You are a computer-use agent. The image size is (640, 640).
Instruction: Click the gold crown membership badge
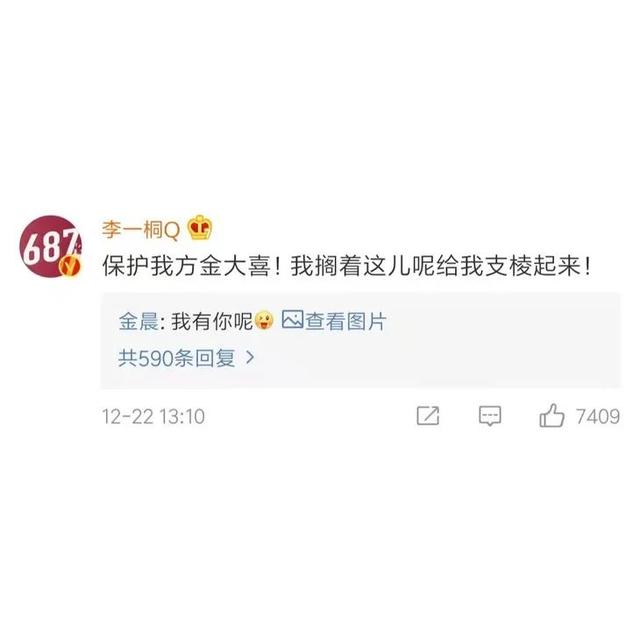[200, 228]
